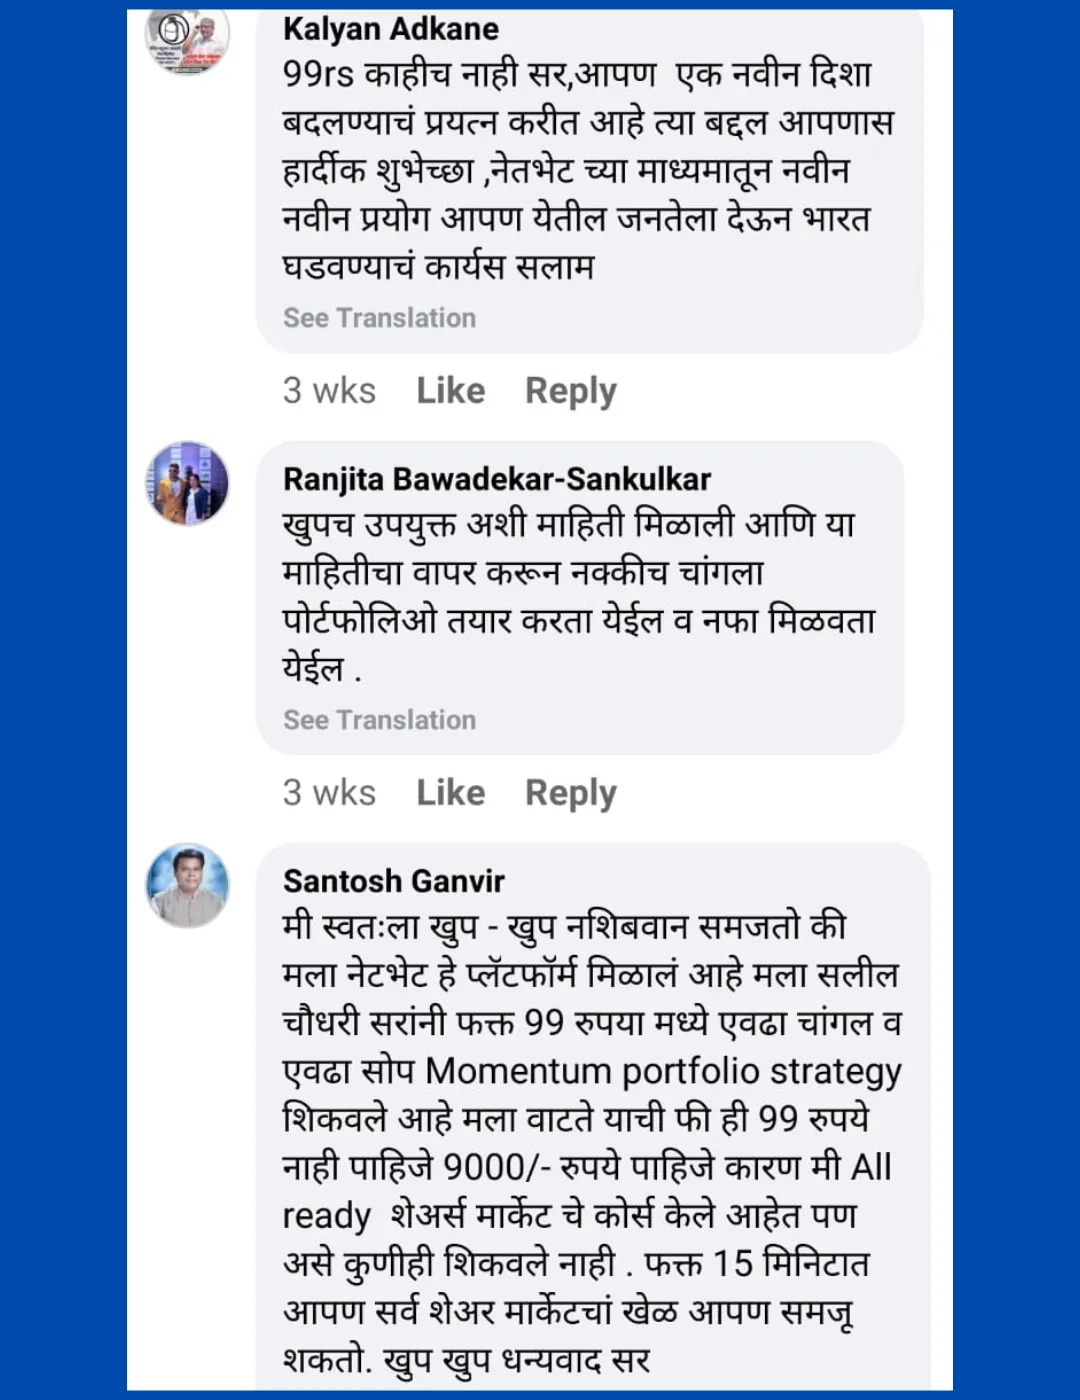Screen dimensions: 1080x1400
Task: Click the Ranjita Bawadekar-Sankulkar name
Action: 496,479
